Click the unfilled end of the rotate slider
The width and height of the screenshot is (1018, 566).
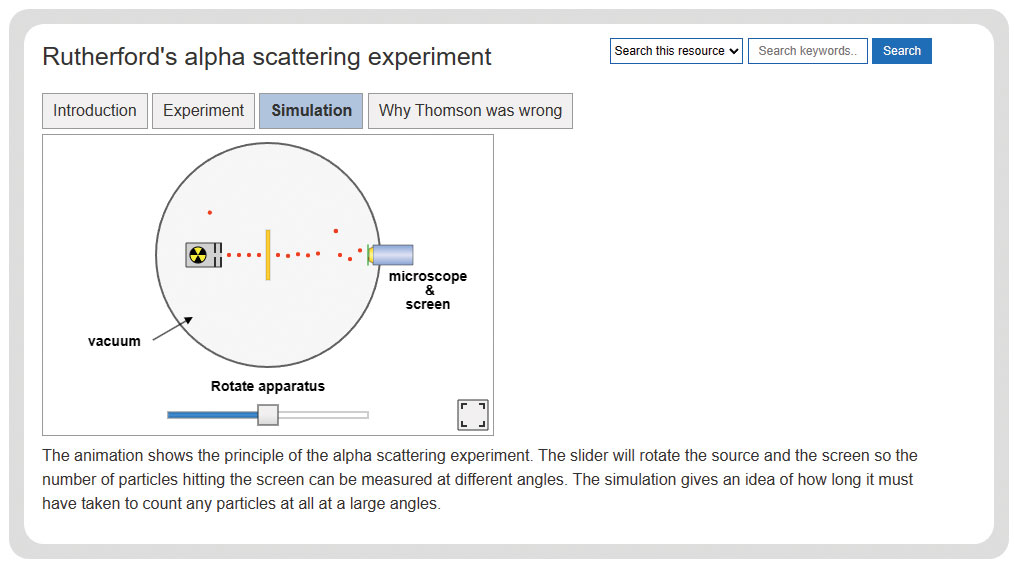click(x=323, y=415)
